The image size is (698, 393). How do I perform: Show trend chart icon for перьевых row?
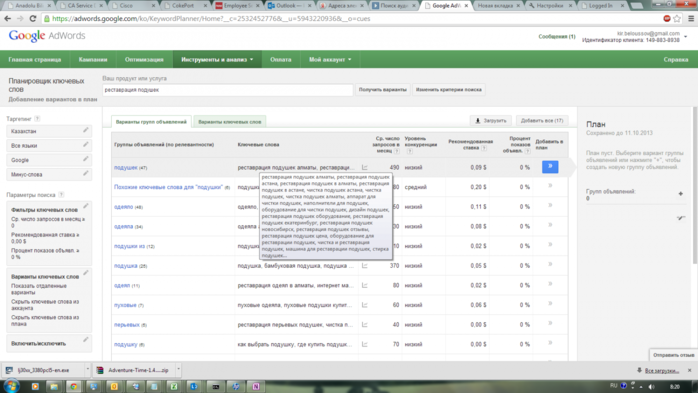(x=365, y=324)
